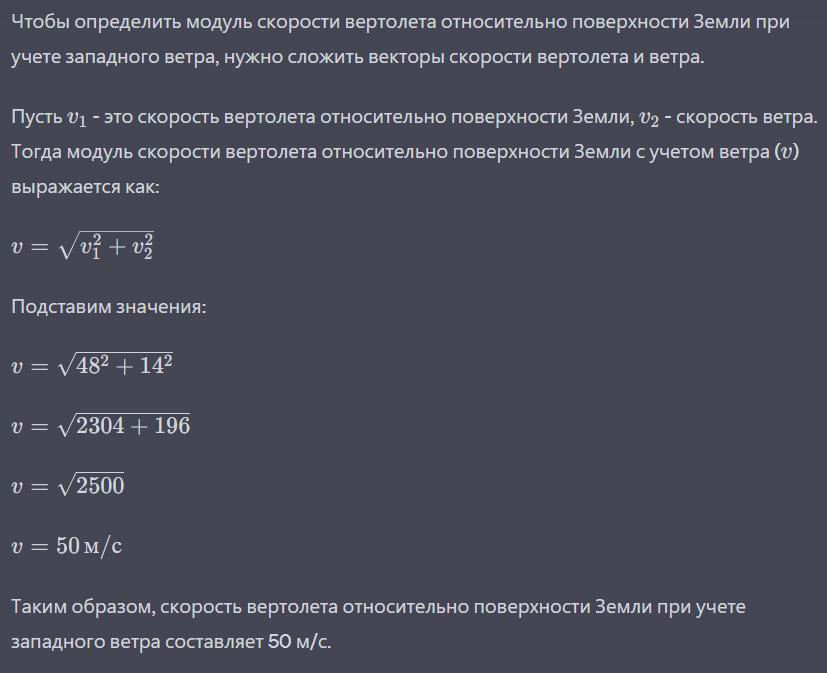This screenshot has width=827, height=673.
Task: Click the number 196 in the equation
Action: (172, 426)
